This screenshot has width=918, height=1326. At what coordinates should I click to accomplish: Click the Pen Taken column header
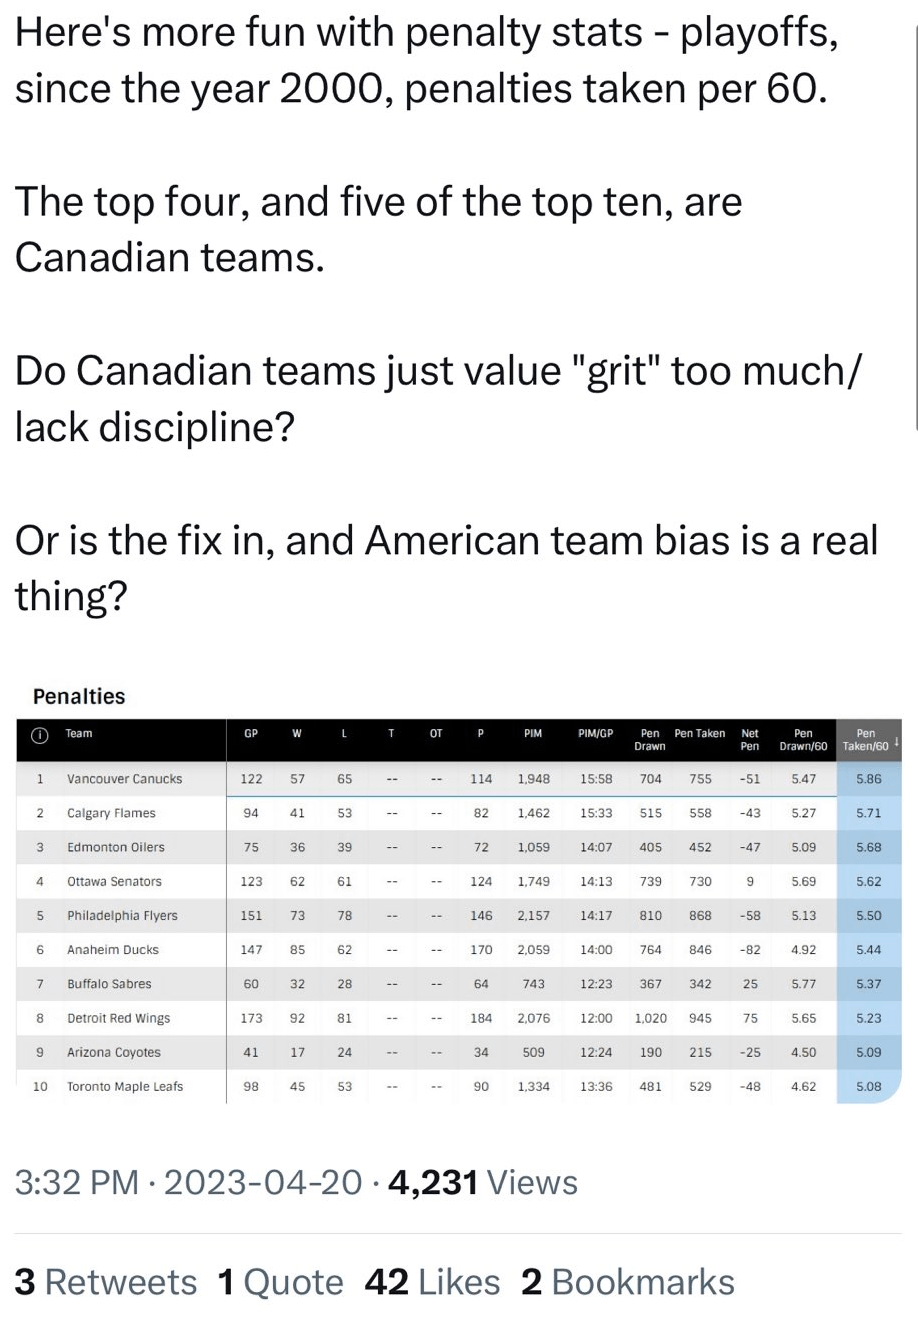(700, 734)
